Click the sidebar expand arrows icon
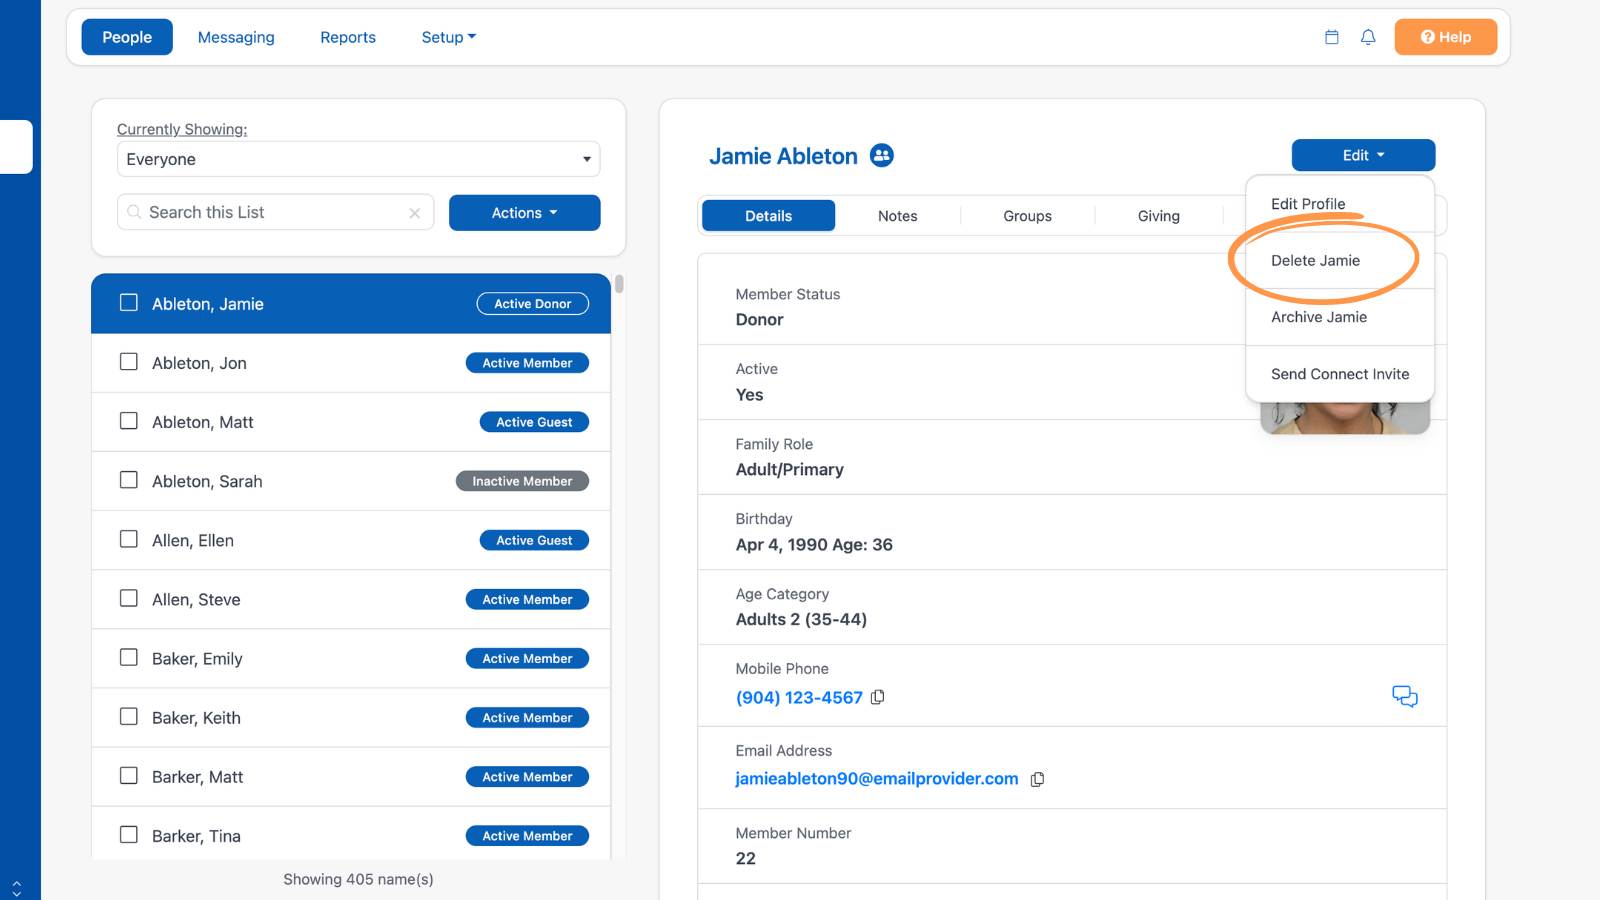 pos(16,888)
